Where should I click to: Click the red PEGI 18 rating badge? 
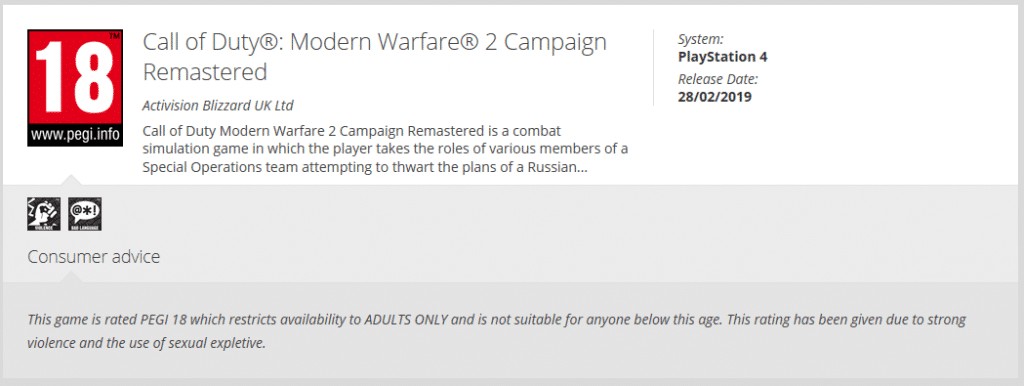pos(75,88)
